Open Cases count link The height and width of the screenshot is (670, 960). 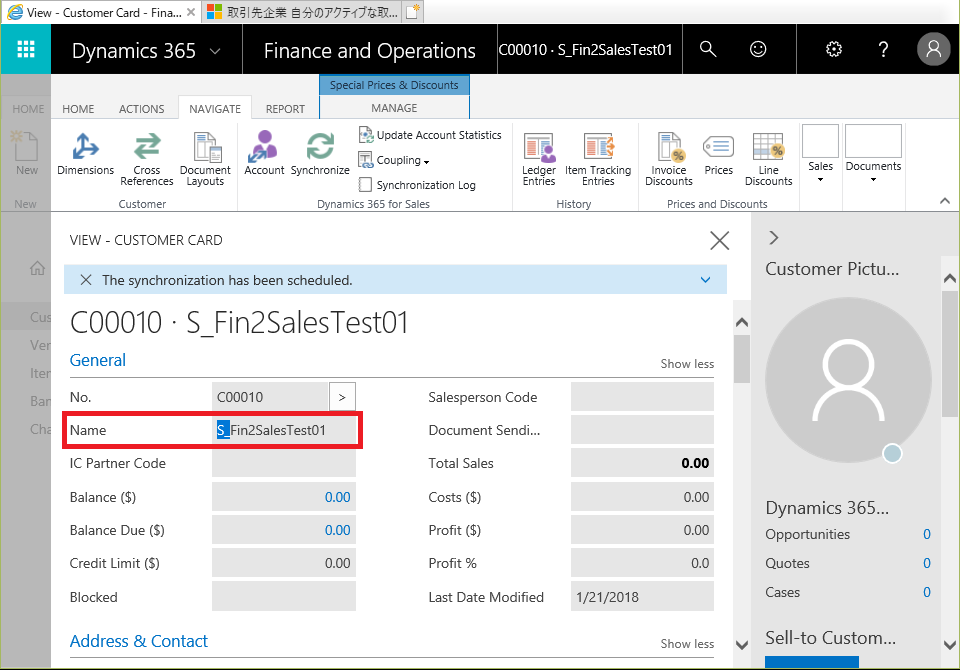click(x=926, y=592)
